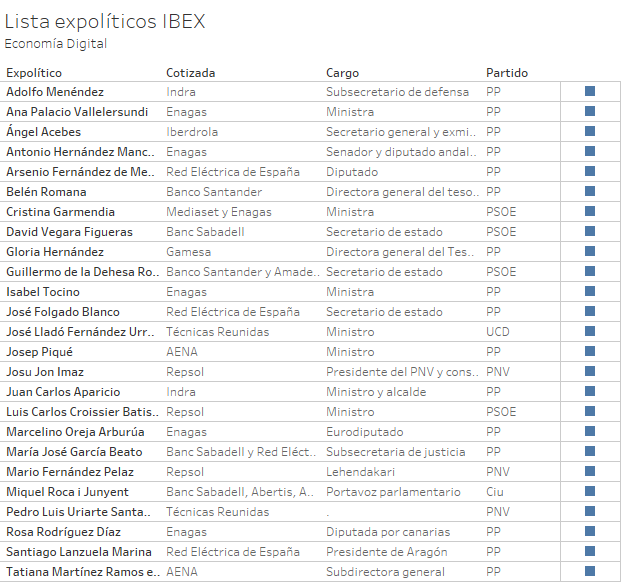Select 'Presidente del PNV y cons..' cell

pos(403,372)
